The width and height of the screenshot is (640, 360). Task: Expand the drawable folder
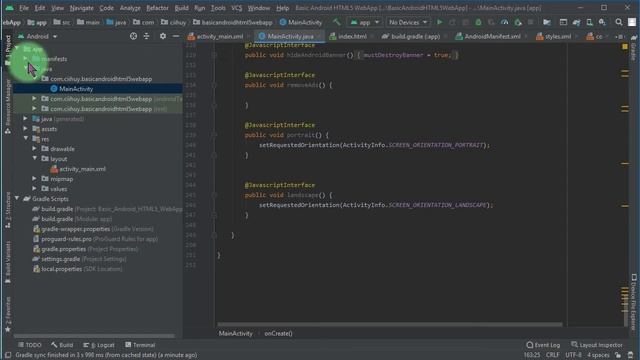click(x=35, y=149)
